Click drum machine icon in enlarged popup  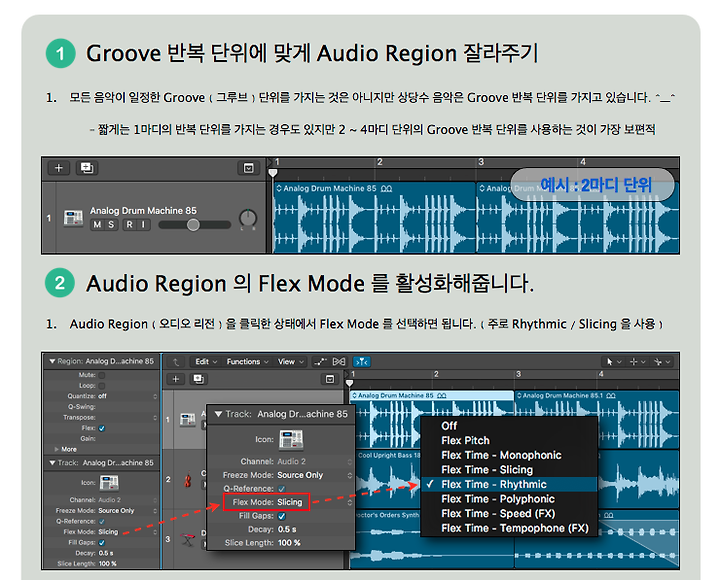click(x=291, y=440)
